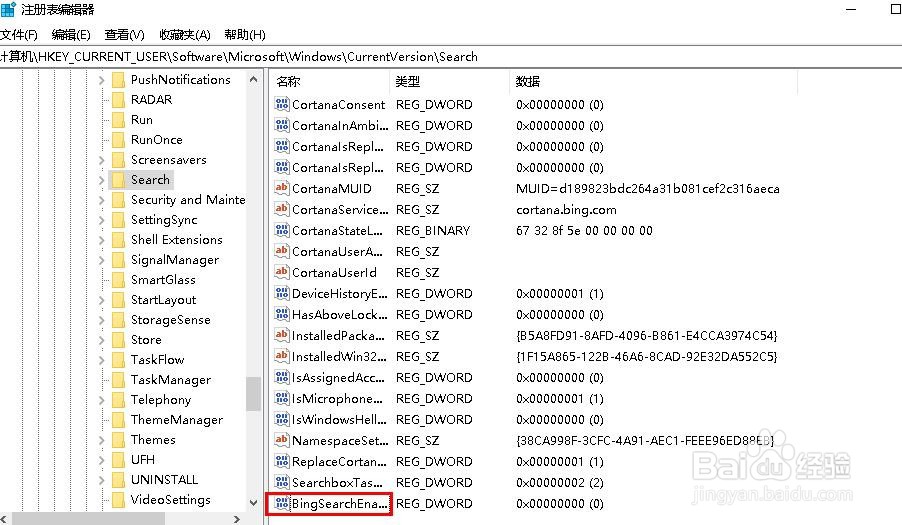Screen dimensions: 902x525
Task: Select the RunOnce key in tree
Action: [156, 140]
